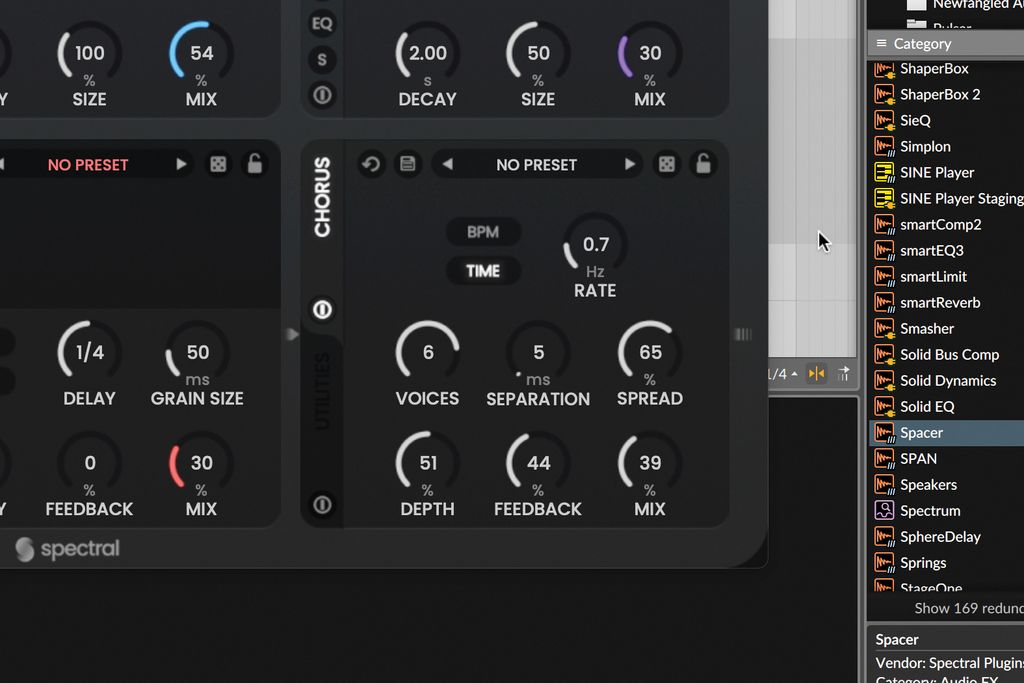Screen dimensions: 1024x683
Task: Click the undo arrow in the Chorus header
Action: click(x=371, y=164)
